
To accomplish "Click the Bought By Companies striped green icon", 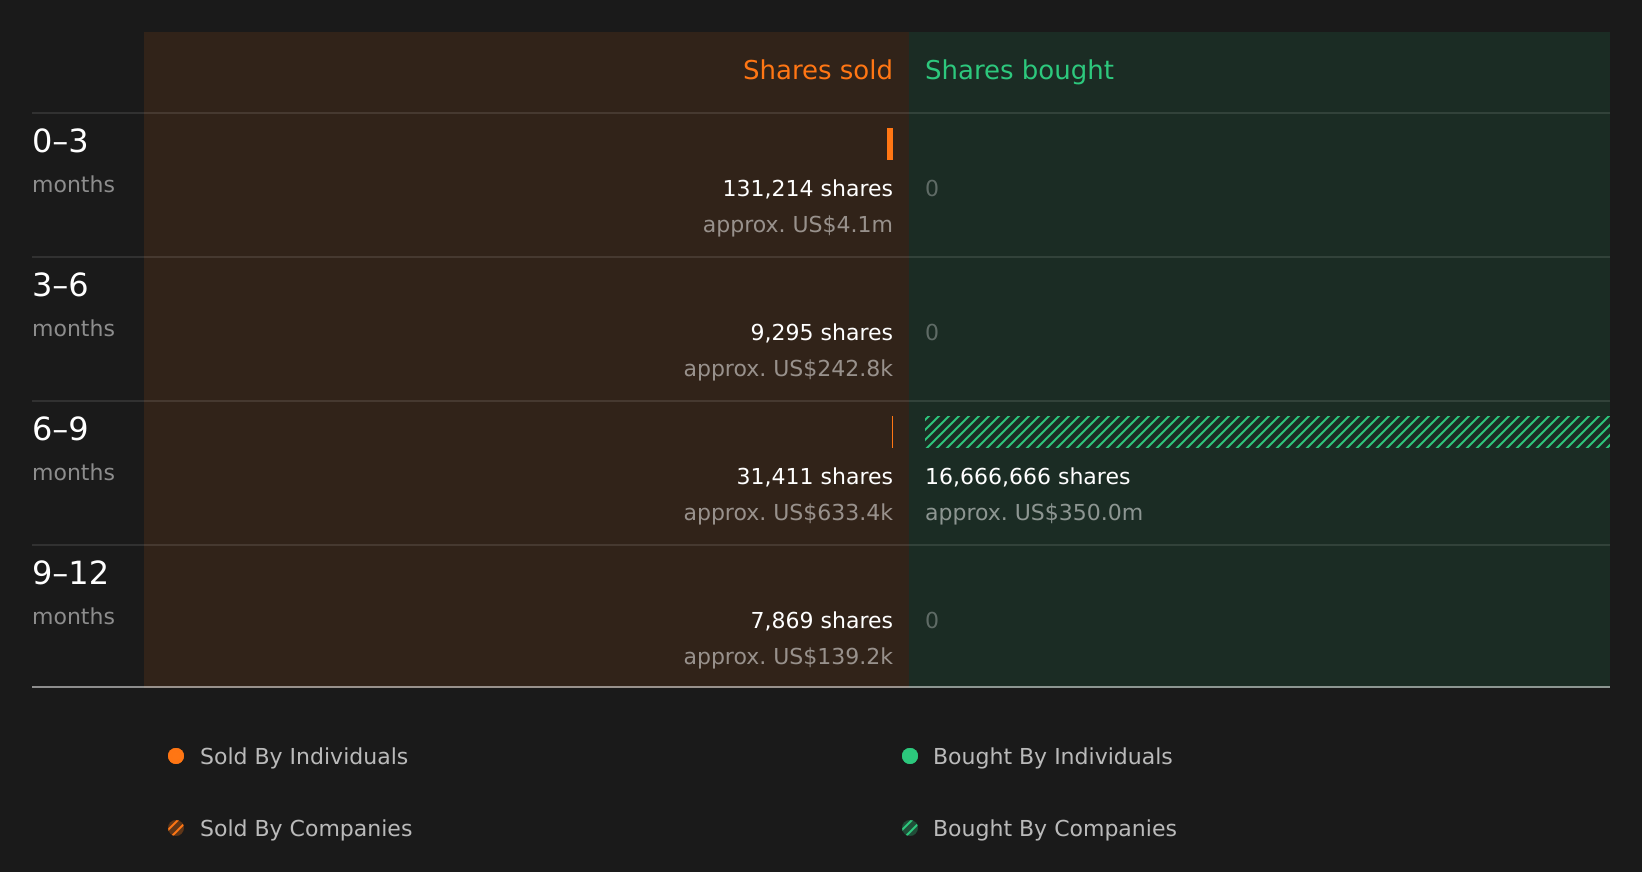I will point(910,828).
